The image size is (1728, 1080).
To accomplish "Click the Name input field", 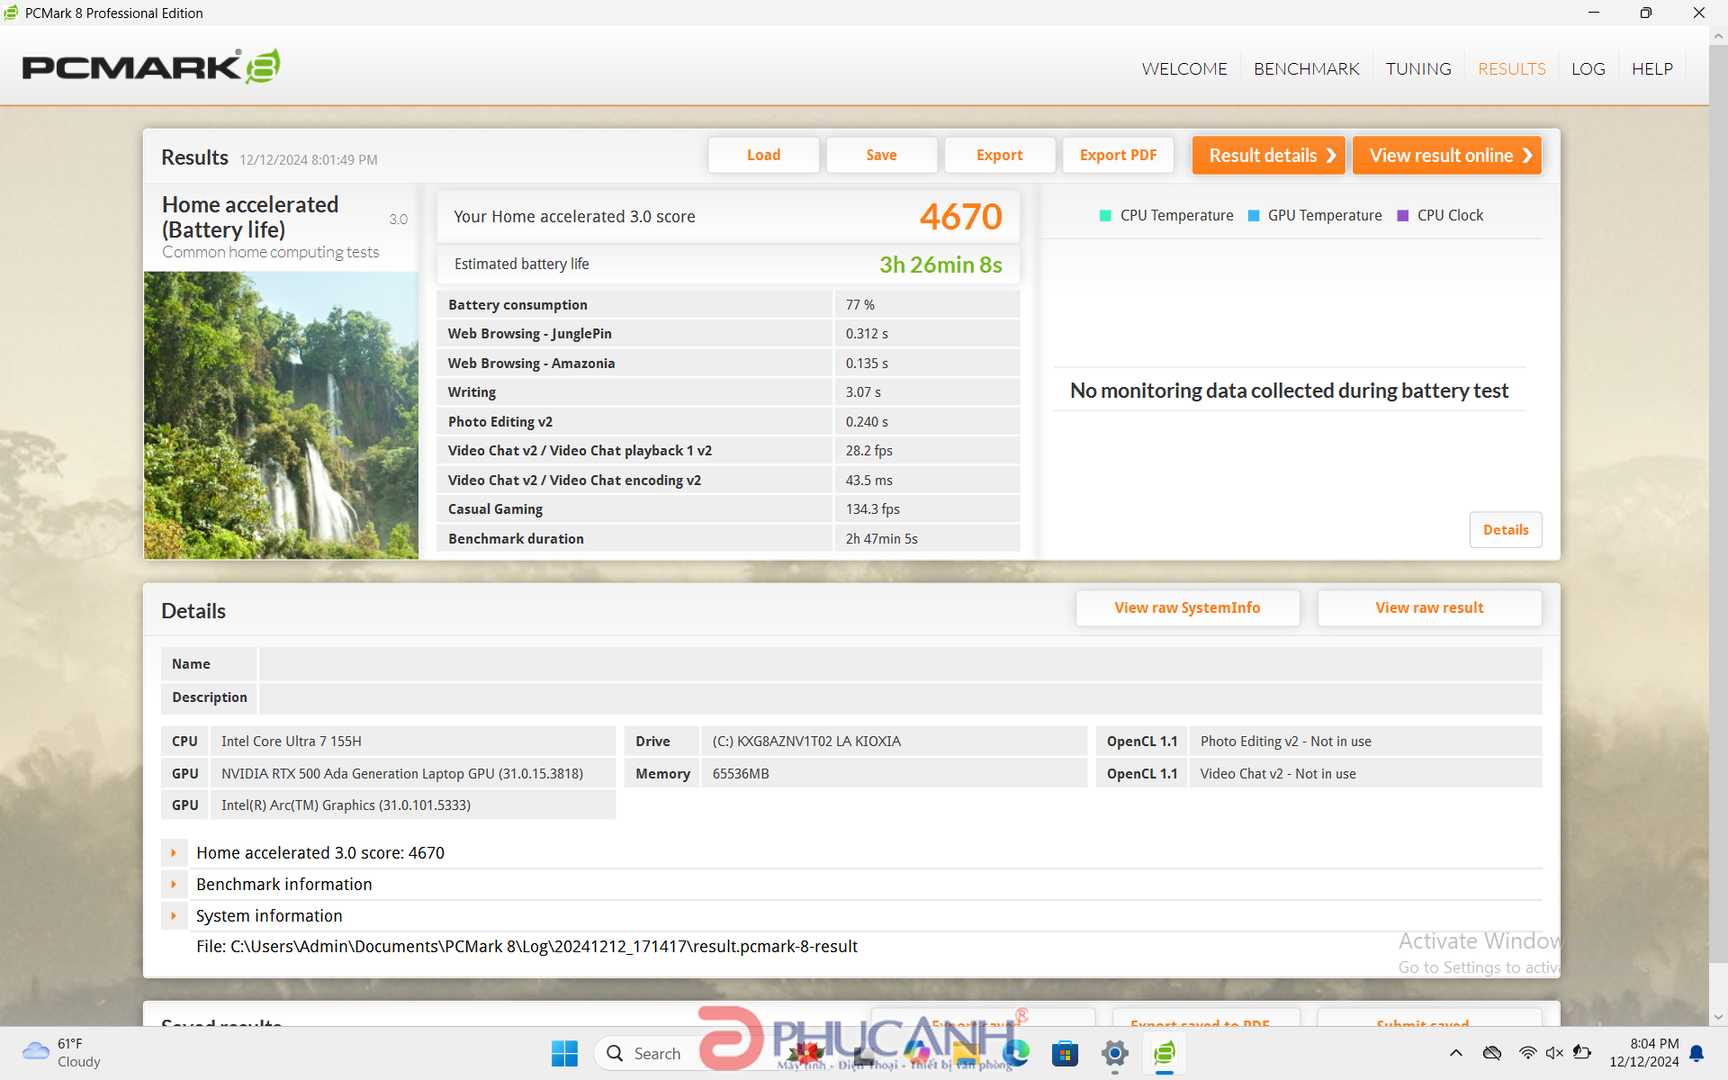I will point(900,664).
